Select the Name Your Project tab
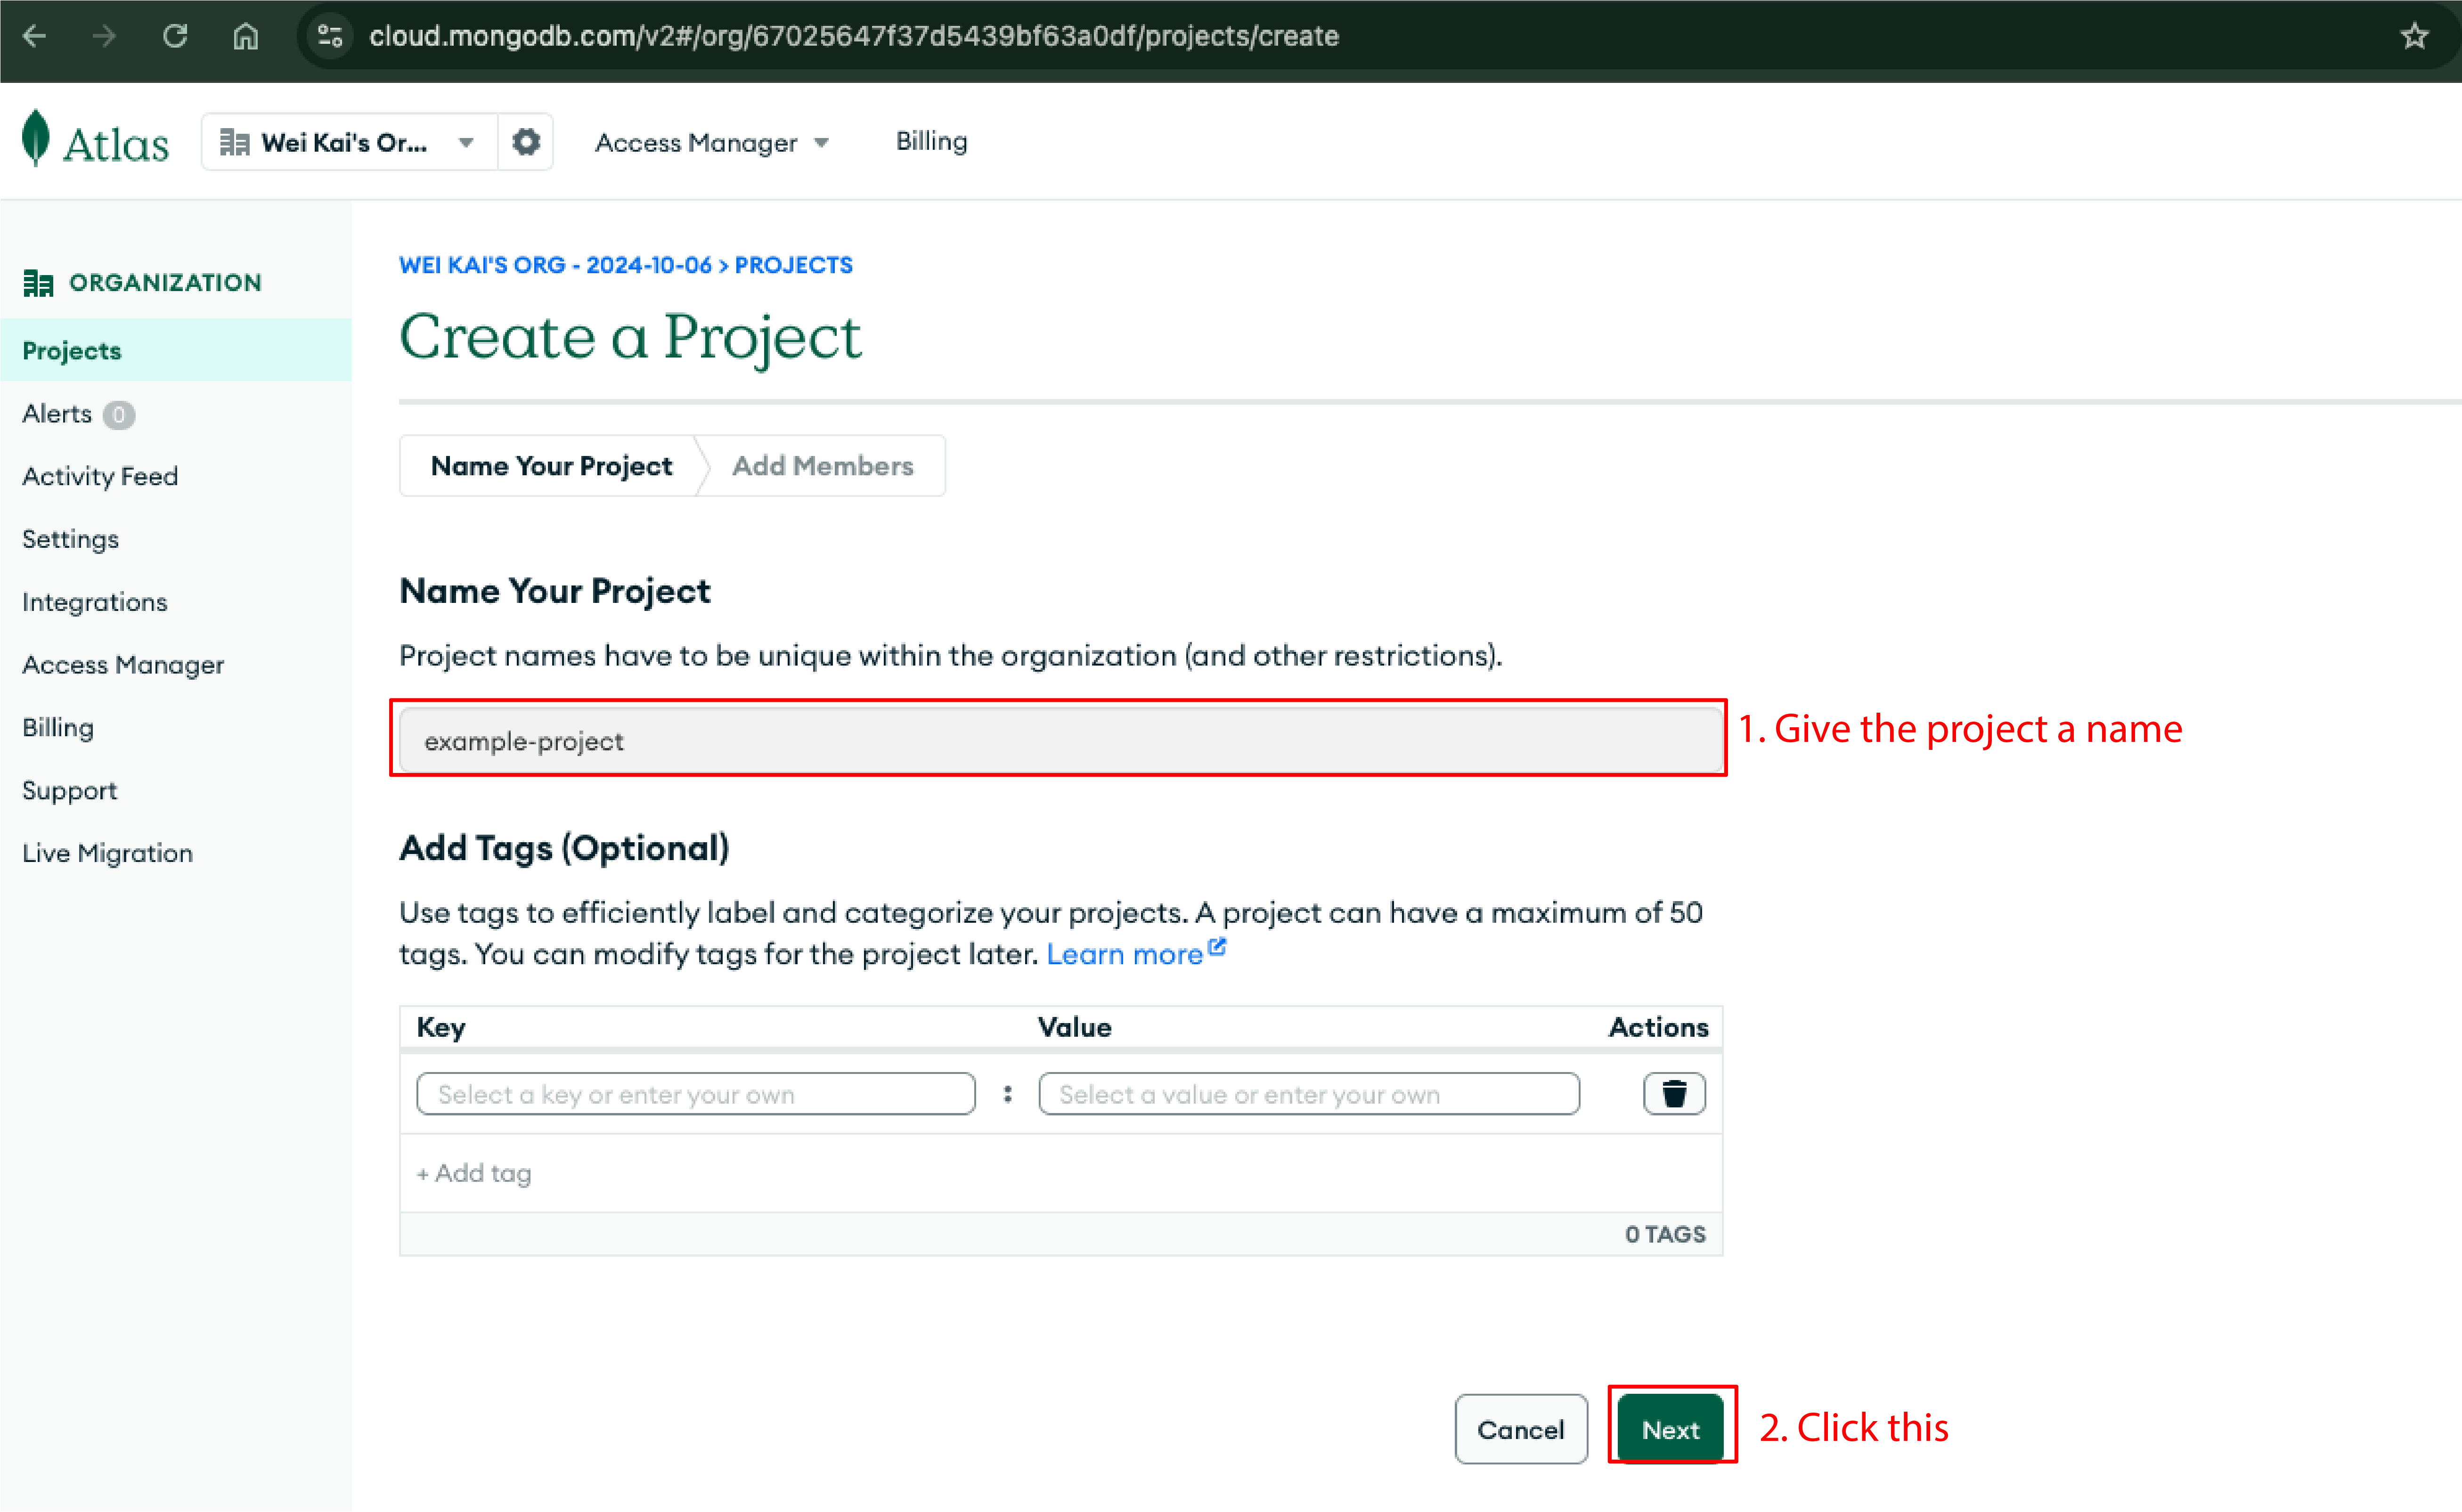2462x1512 pixels. 550,464
